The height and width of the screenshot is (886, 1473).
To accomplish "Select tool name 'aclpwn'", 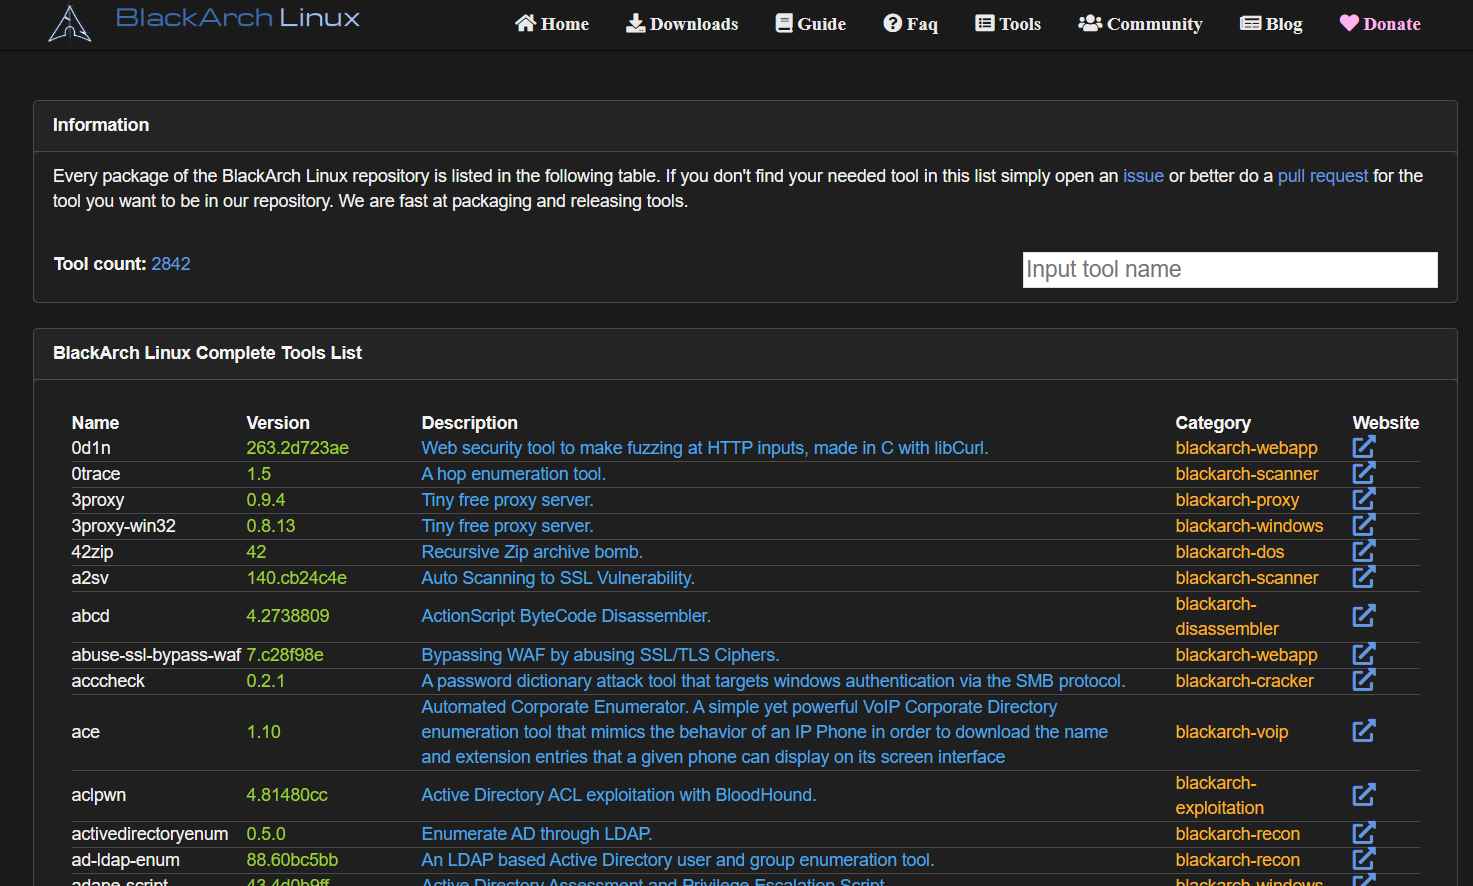I will point(99,795).
